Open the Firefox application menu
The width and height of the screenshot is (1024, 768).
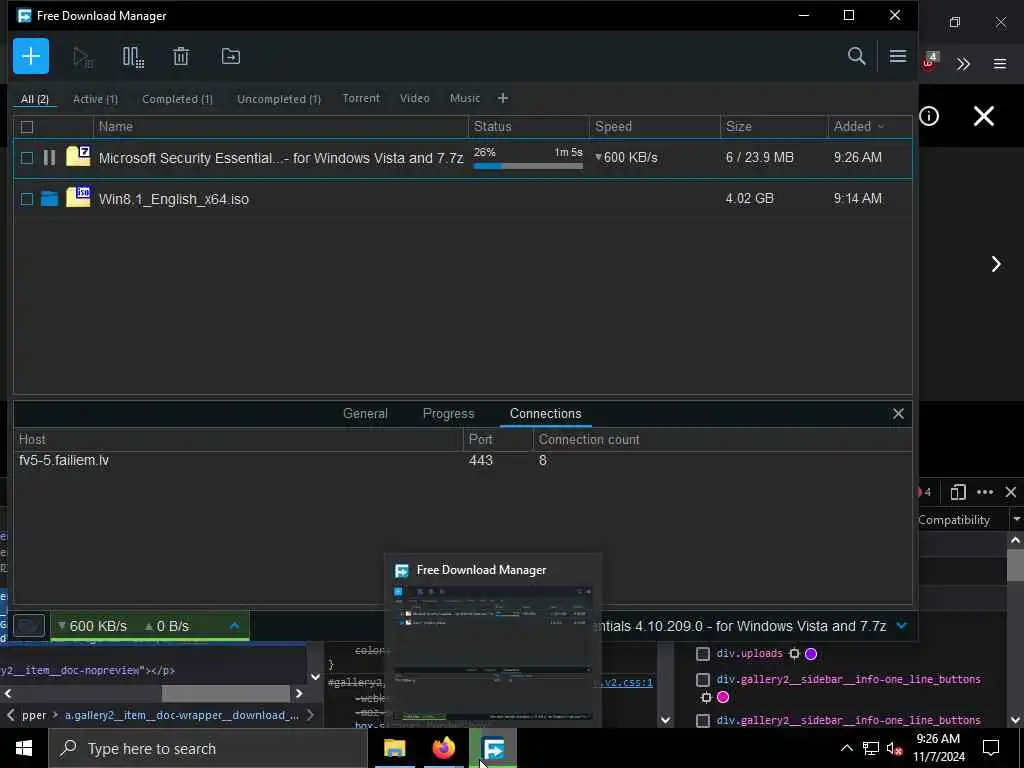[1000, 64]
